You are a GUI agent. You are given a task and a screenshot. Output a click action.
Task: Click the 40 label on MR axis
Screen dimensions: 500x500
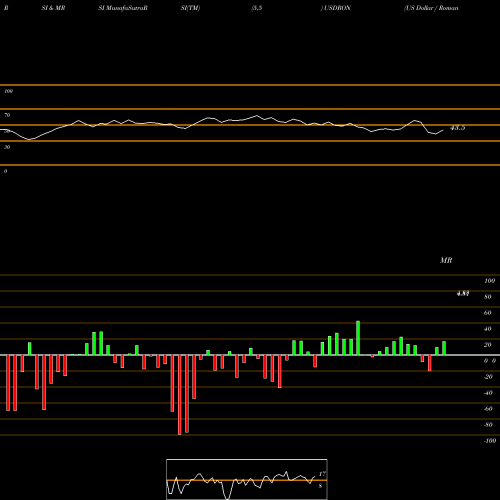tap(488, 329)
